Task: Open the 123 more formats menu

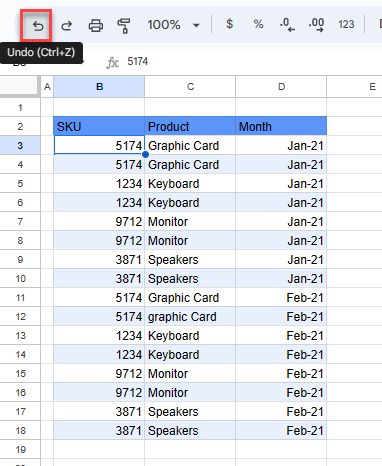Action: click(346, 24)
